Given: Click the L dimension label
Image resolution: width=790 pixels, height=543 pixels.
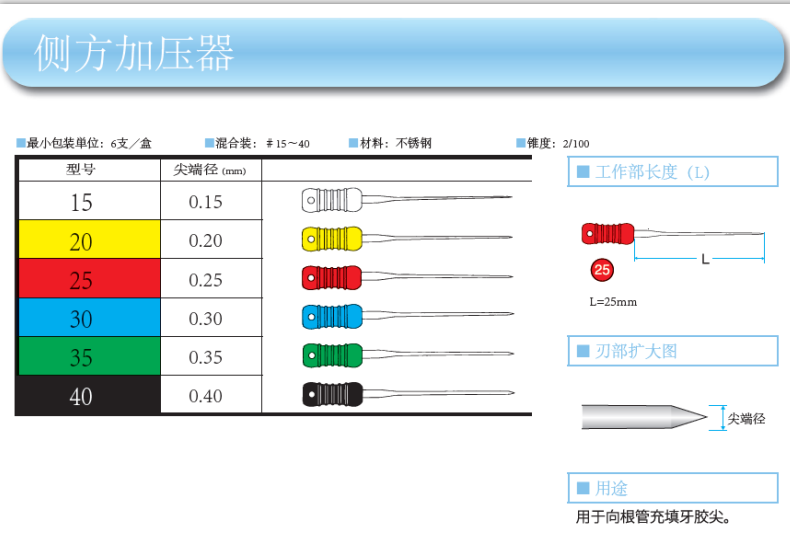Looking at the screenshot, I should [705, 259].
